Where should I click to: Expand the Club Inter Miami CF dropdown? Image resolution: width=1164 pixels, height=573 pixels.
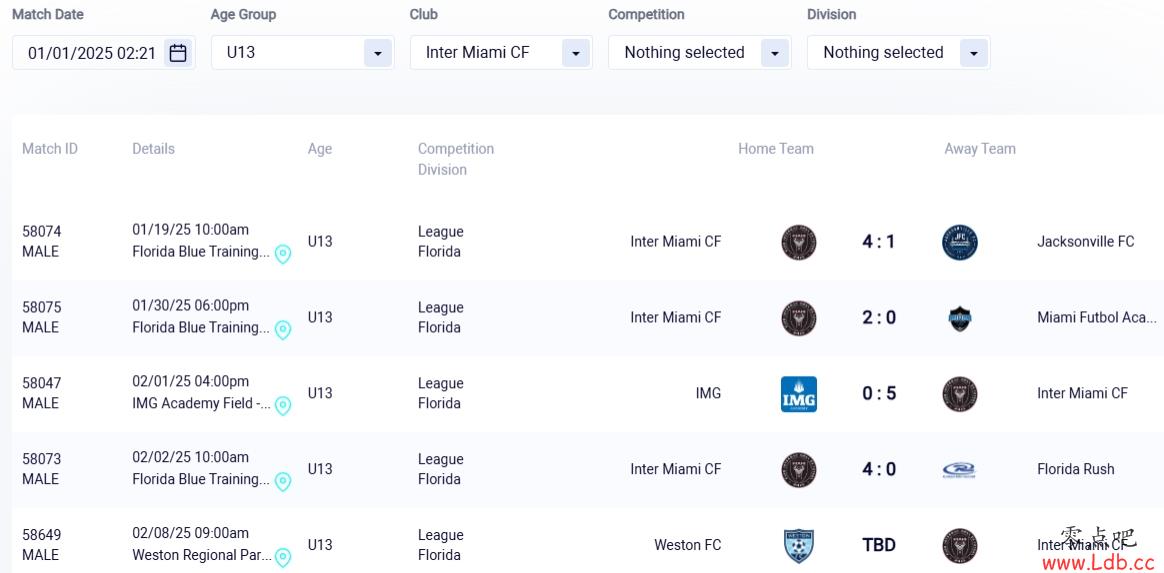(501, 53)
